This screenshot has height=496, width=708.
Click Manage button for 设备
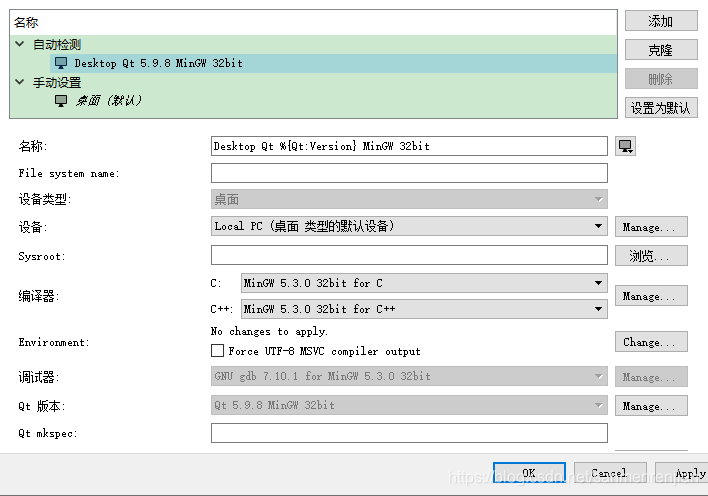pyautogui.click(x=651, y=227)
